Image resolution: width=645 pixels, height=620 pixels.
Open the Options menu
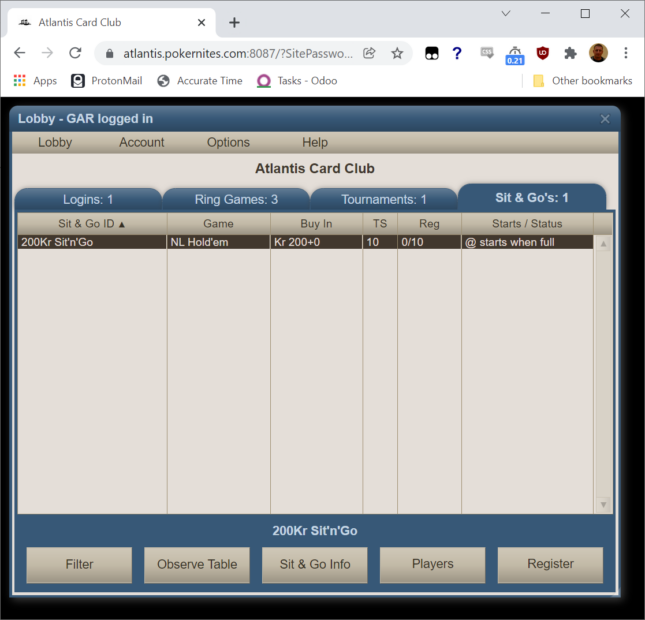[228, 143]
